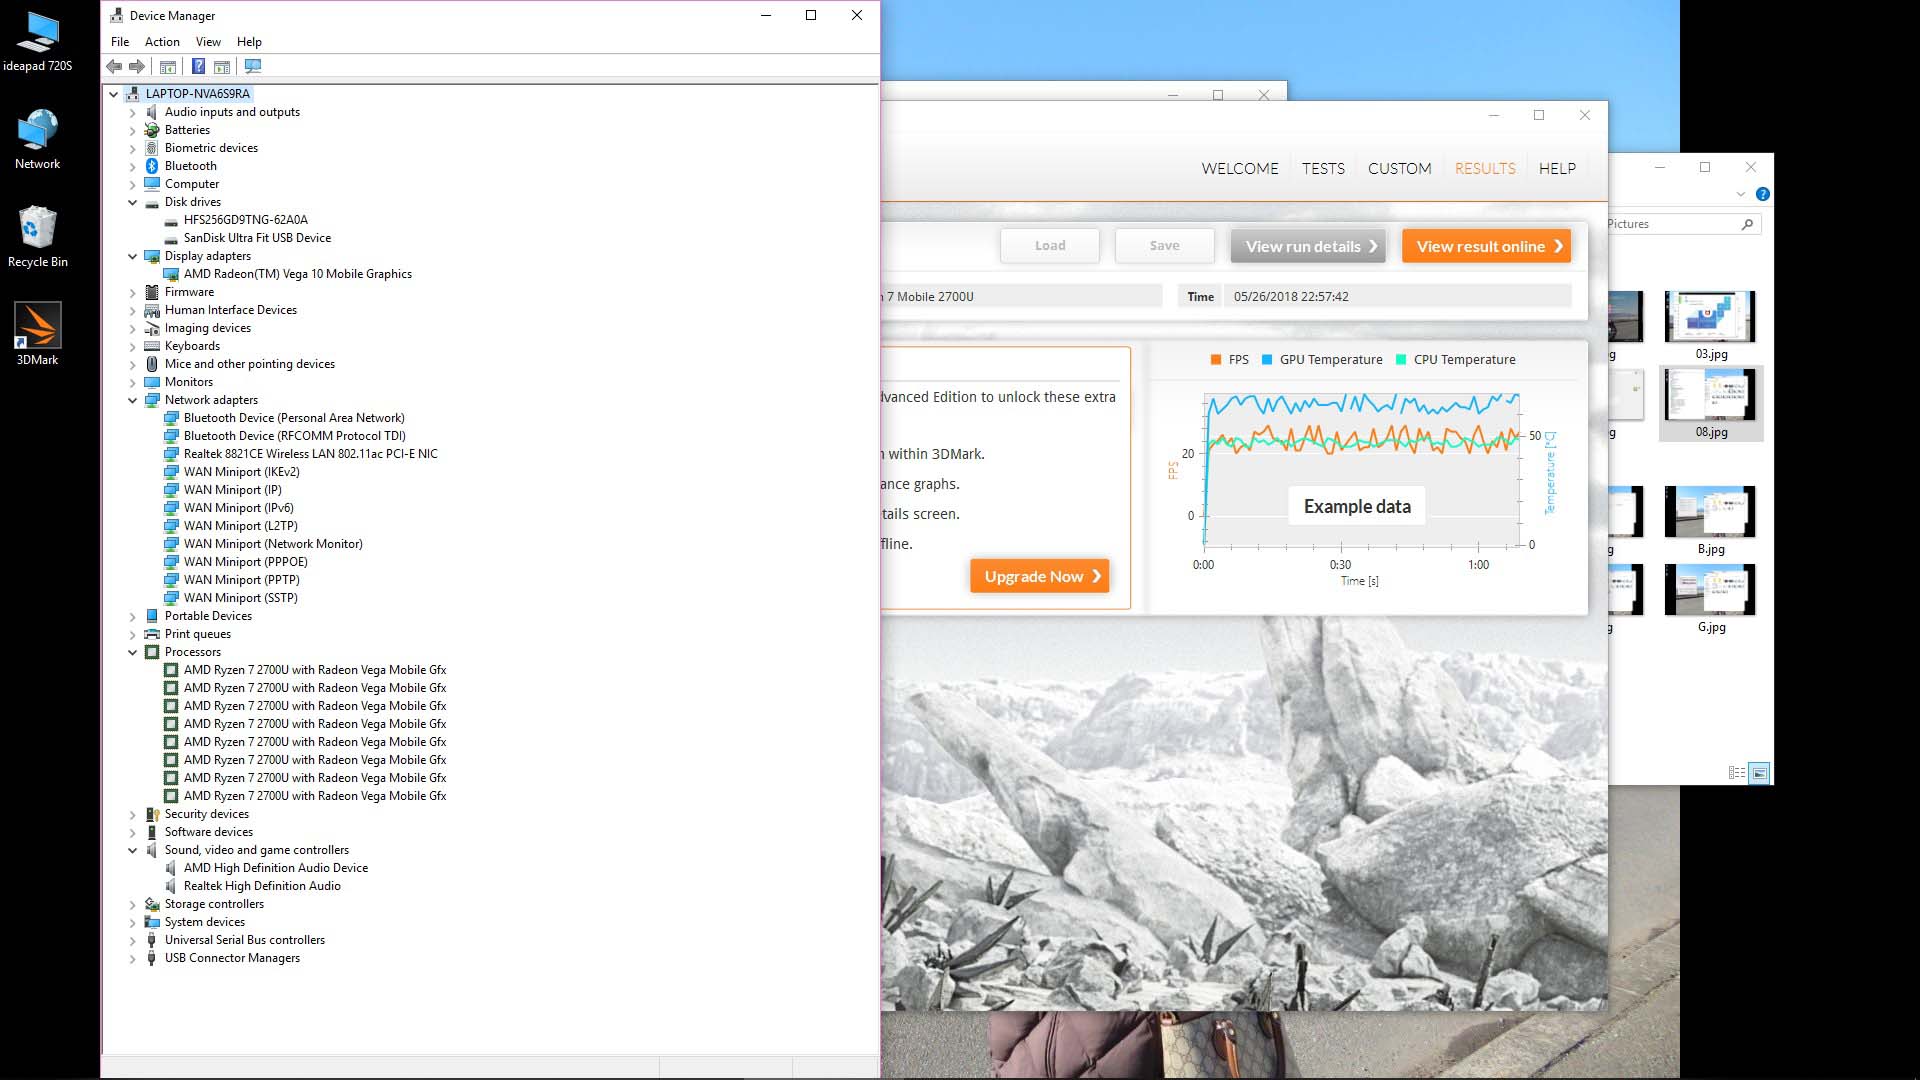This screenshot has width=1920, height=1080.
Task: Open the View menu in Device Manager
Action: pyautogui.click(x=208, y=42)
